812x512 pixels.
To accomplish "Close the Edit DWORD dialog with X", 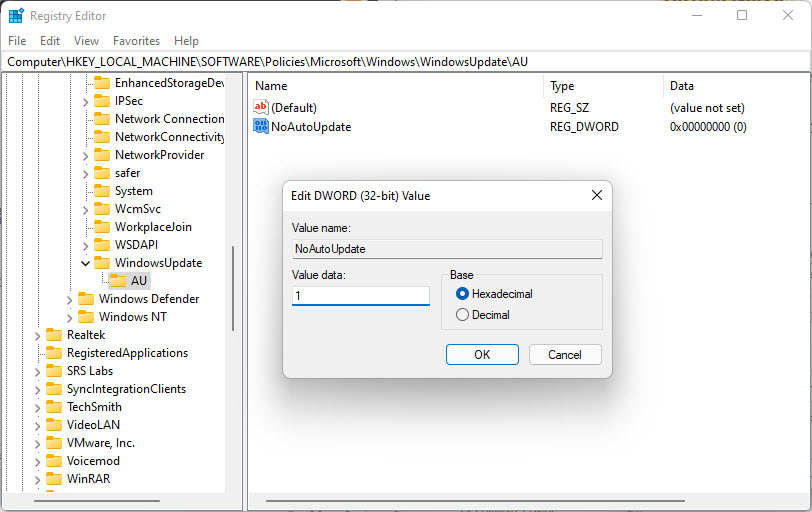I will coord(597,195).
